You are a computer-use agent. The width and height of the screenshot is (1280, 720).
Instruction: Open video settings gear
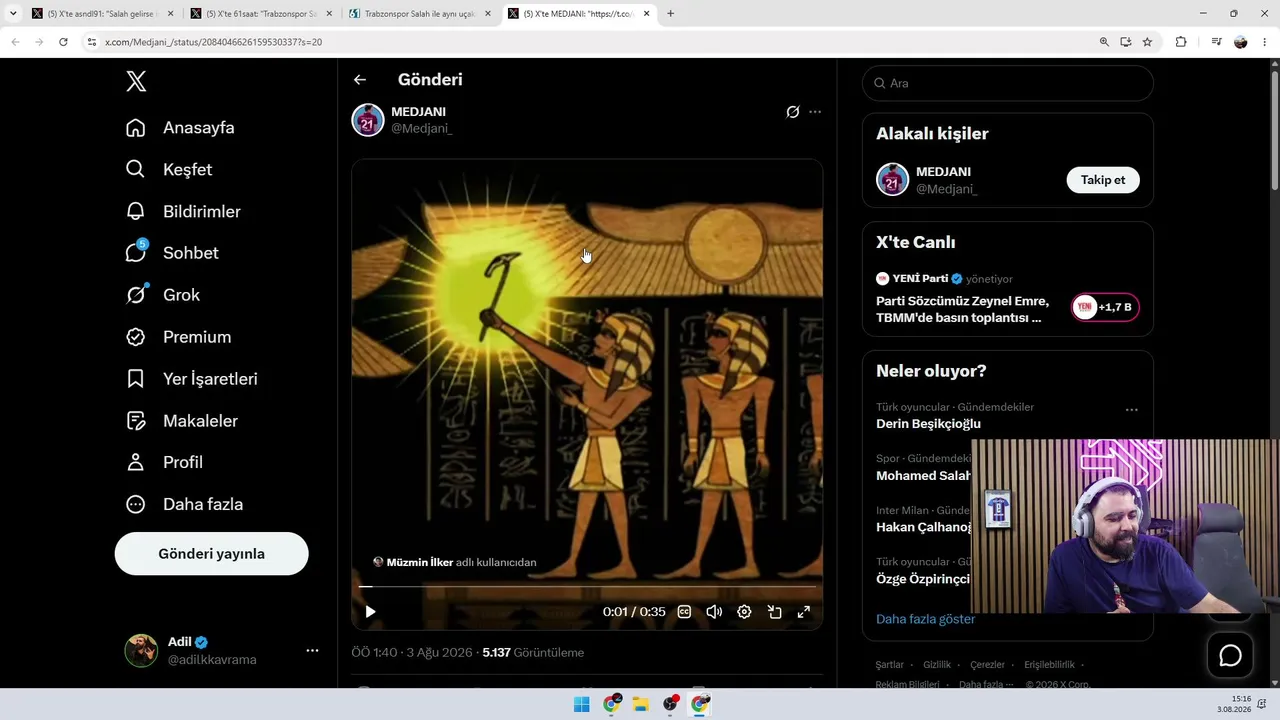744,612
